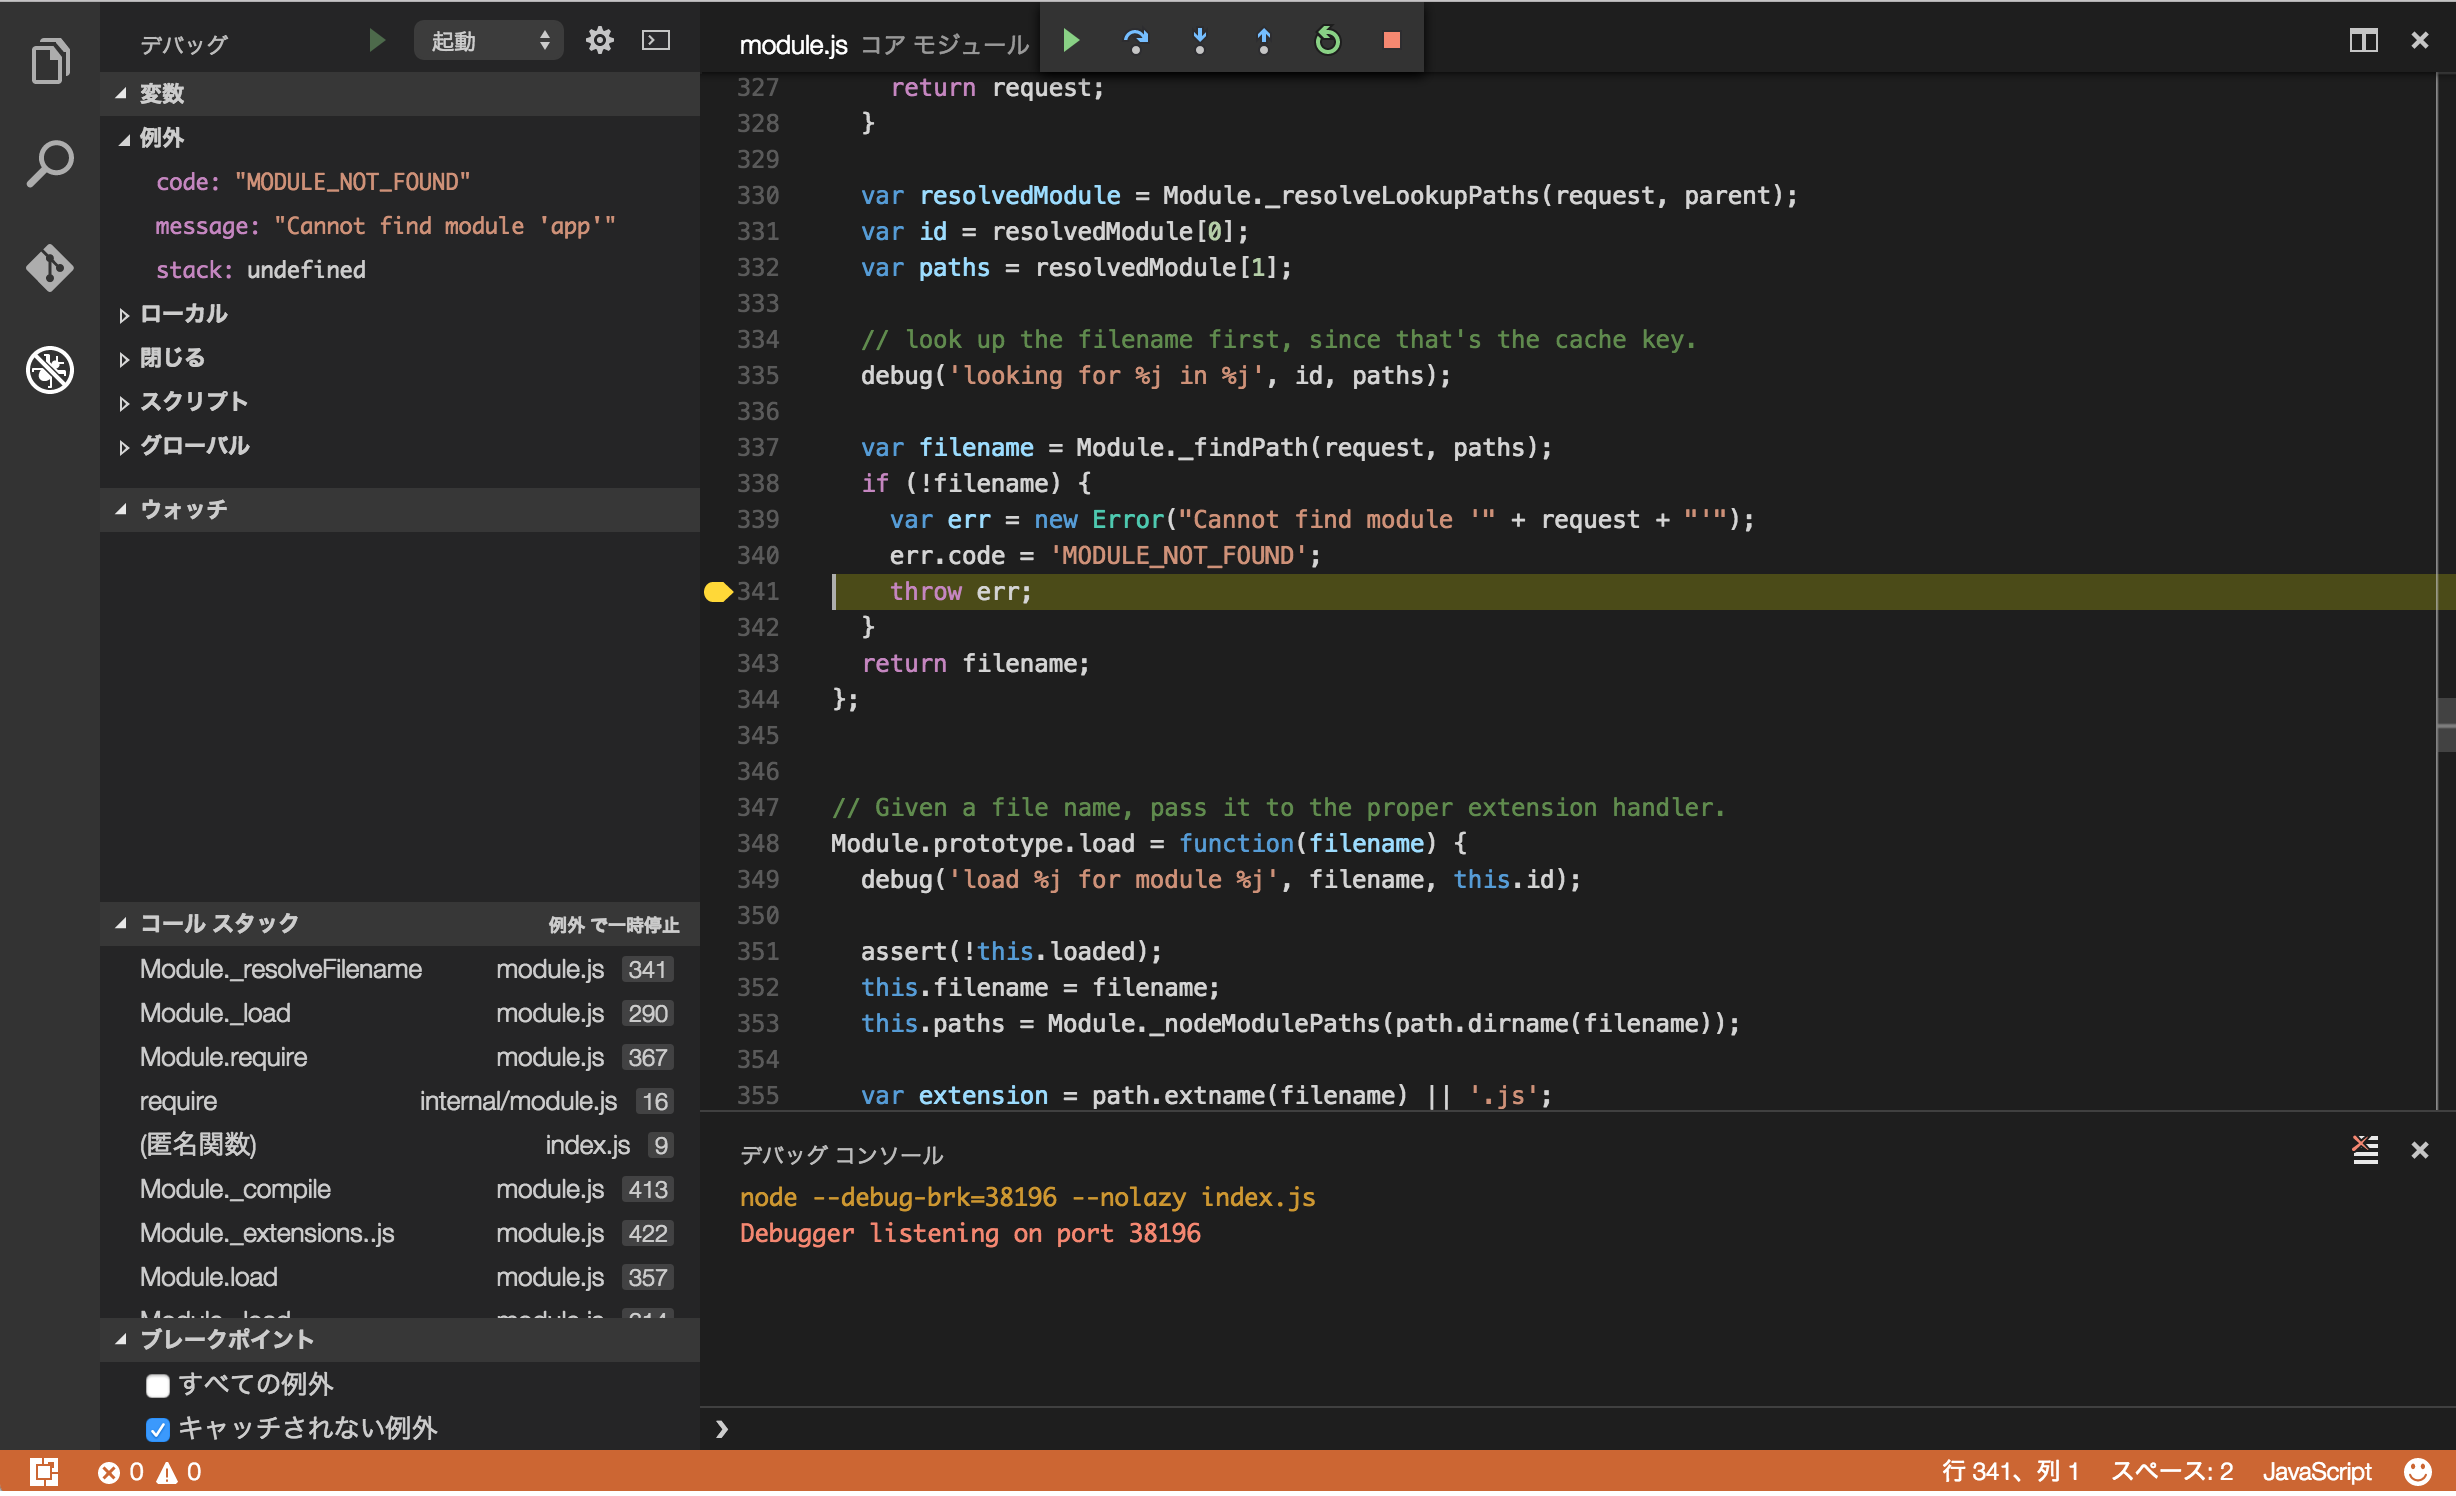Enable the すべての例外 checkbox
Screen dimensions: 2456x1496
coord(157,1385)
